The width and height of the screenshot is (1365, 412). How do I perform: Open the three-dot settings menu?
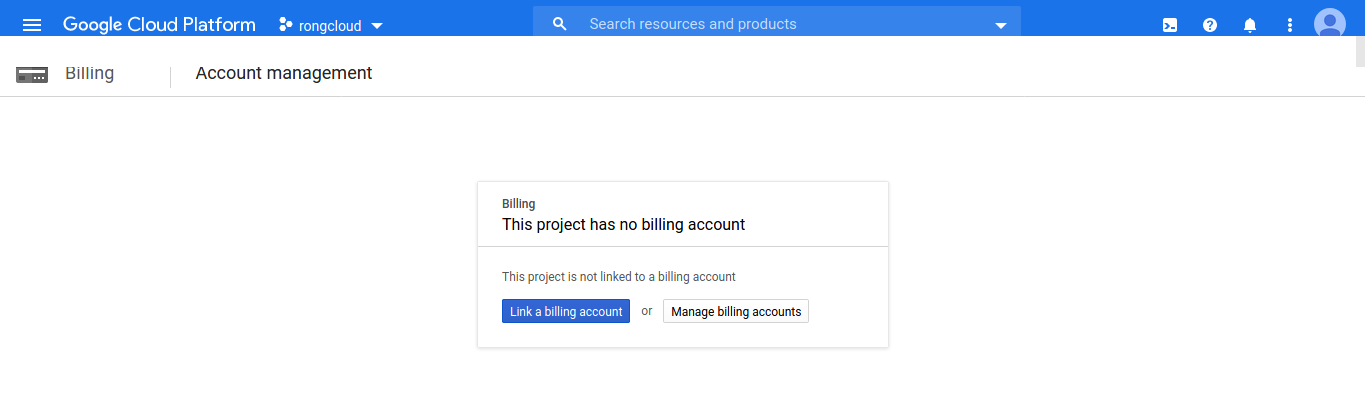[x=1290, y=25]
